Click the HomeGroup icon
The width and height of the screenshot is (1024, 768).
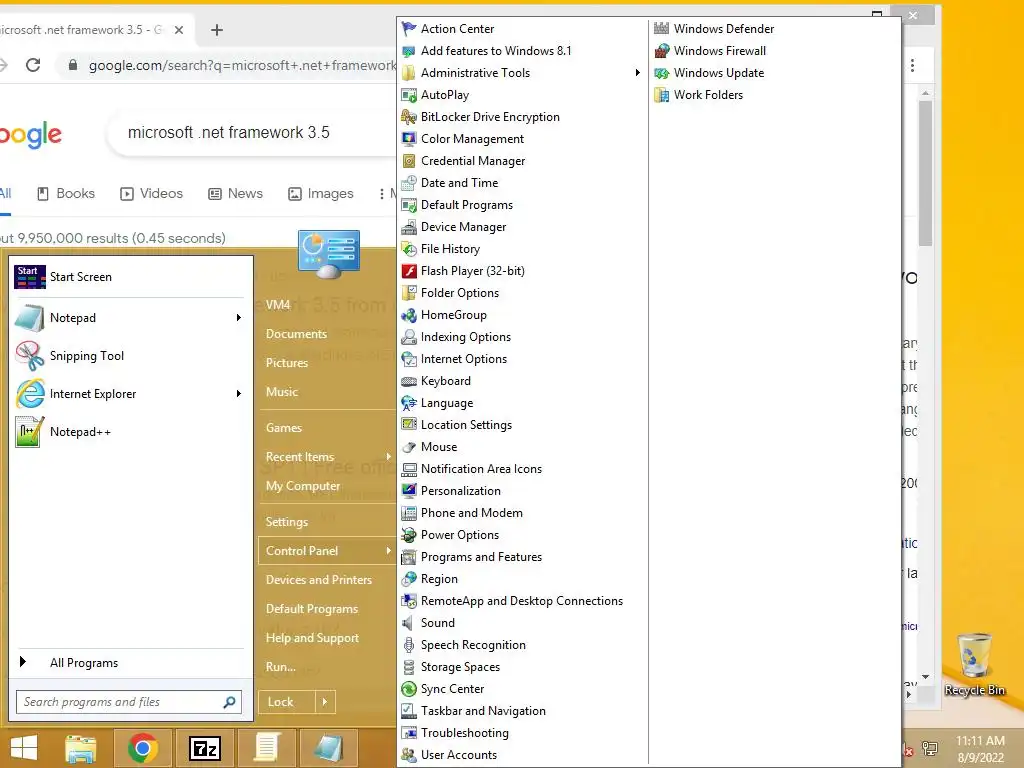[409, 315]
